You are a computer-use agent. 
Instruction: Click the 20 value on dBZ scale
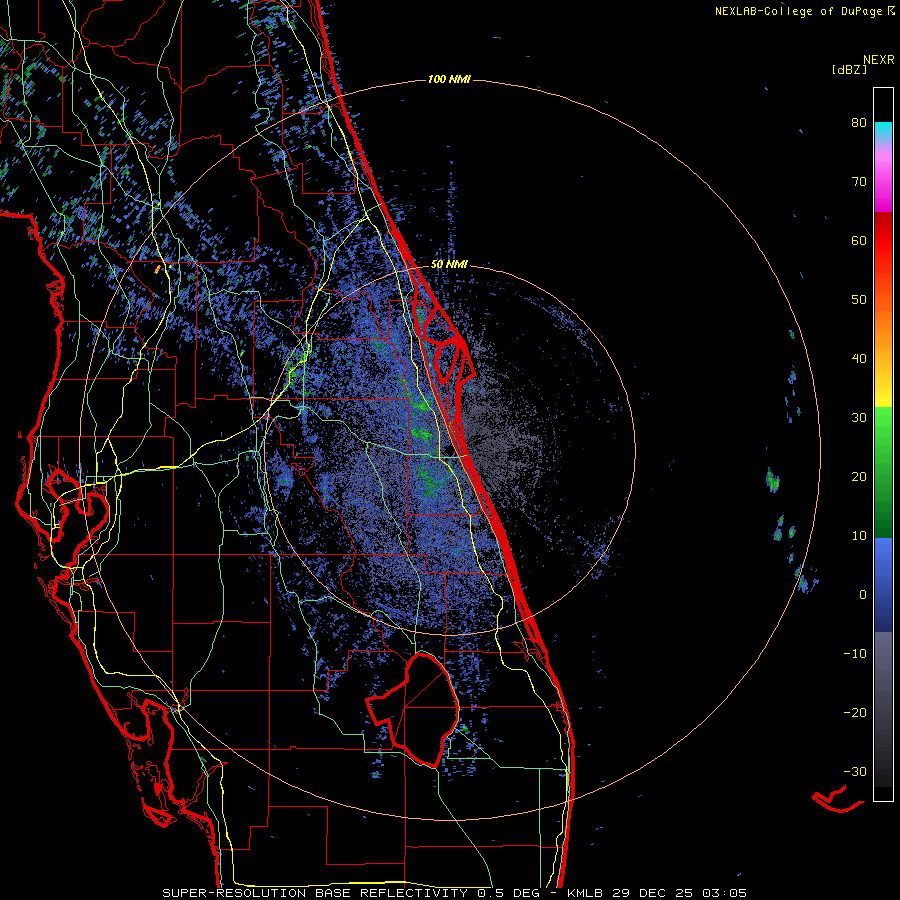click(x=859, y=476)
